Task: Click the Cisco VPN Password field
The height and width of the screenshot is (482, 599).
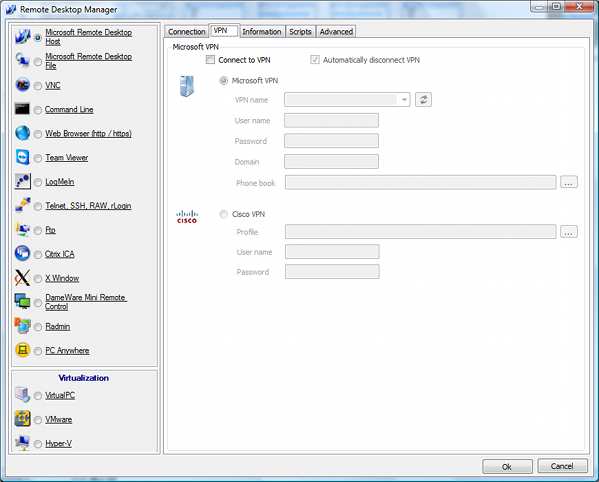Action: pyautogui.click(x=332, y=272)
